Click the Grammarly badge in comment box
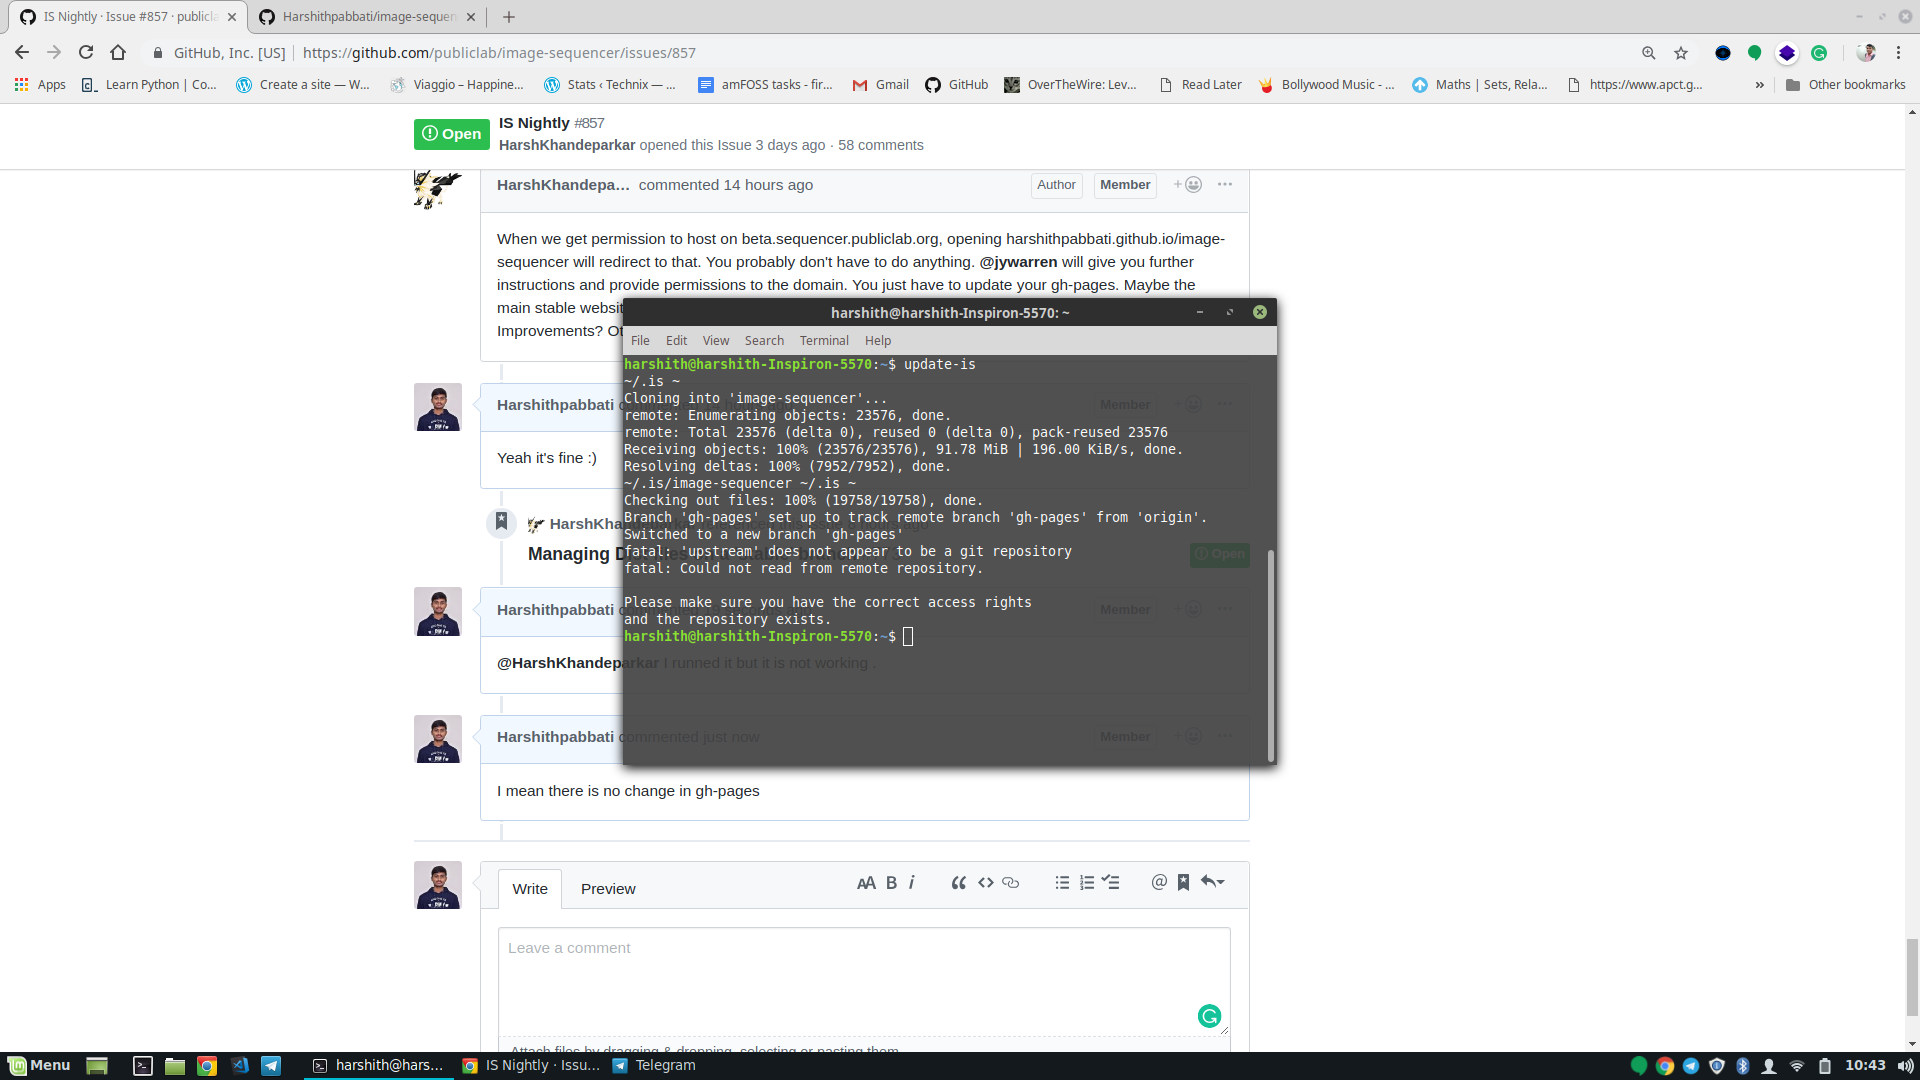Viewport: 1920px width, 1080px height. [x=1209, y=1016]
